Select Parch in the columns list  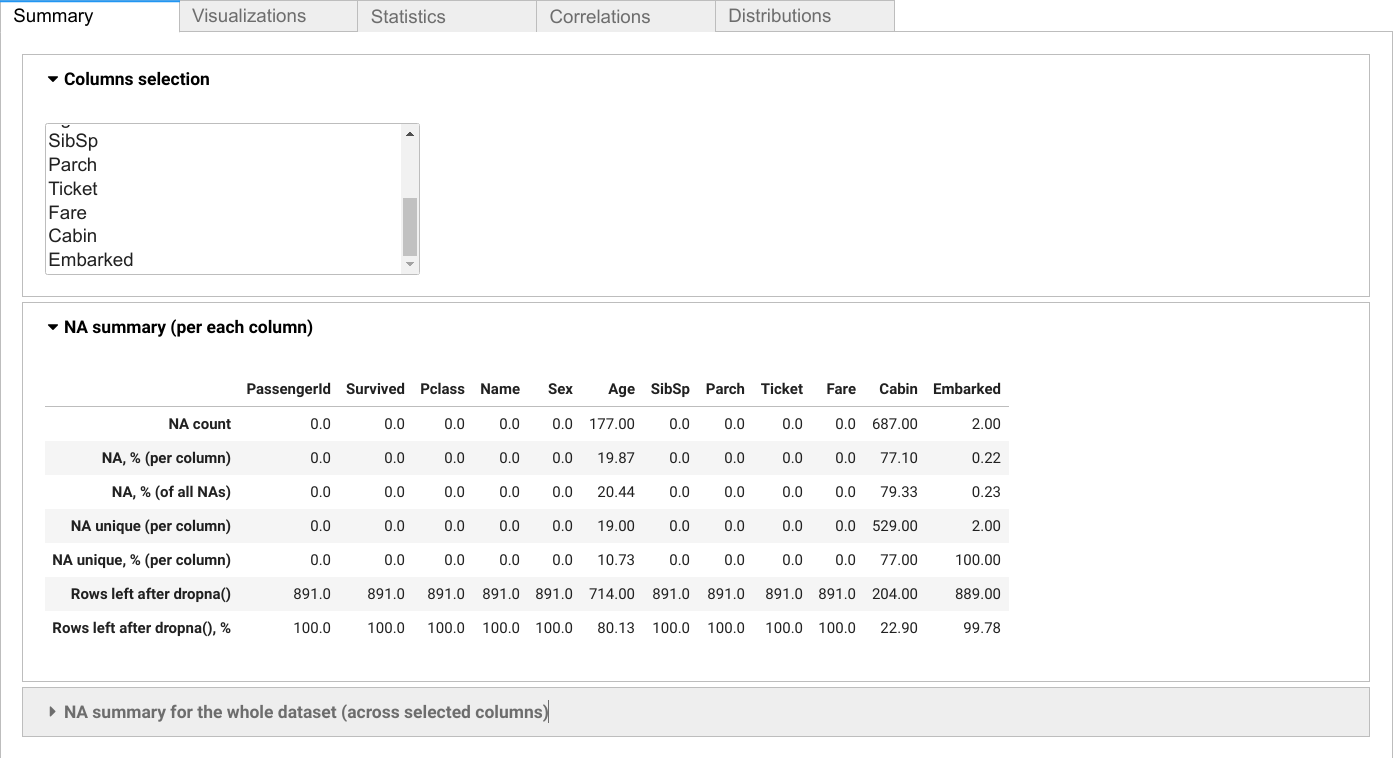pyautogui.click(x=224, y=165)
